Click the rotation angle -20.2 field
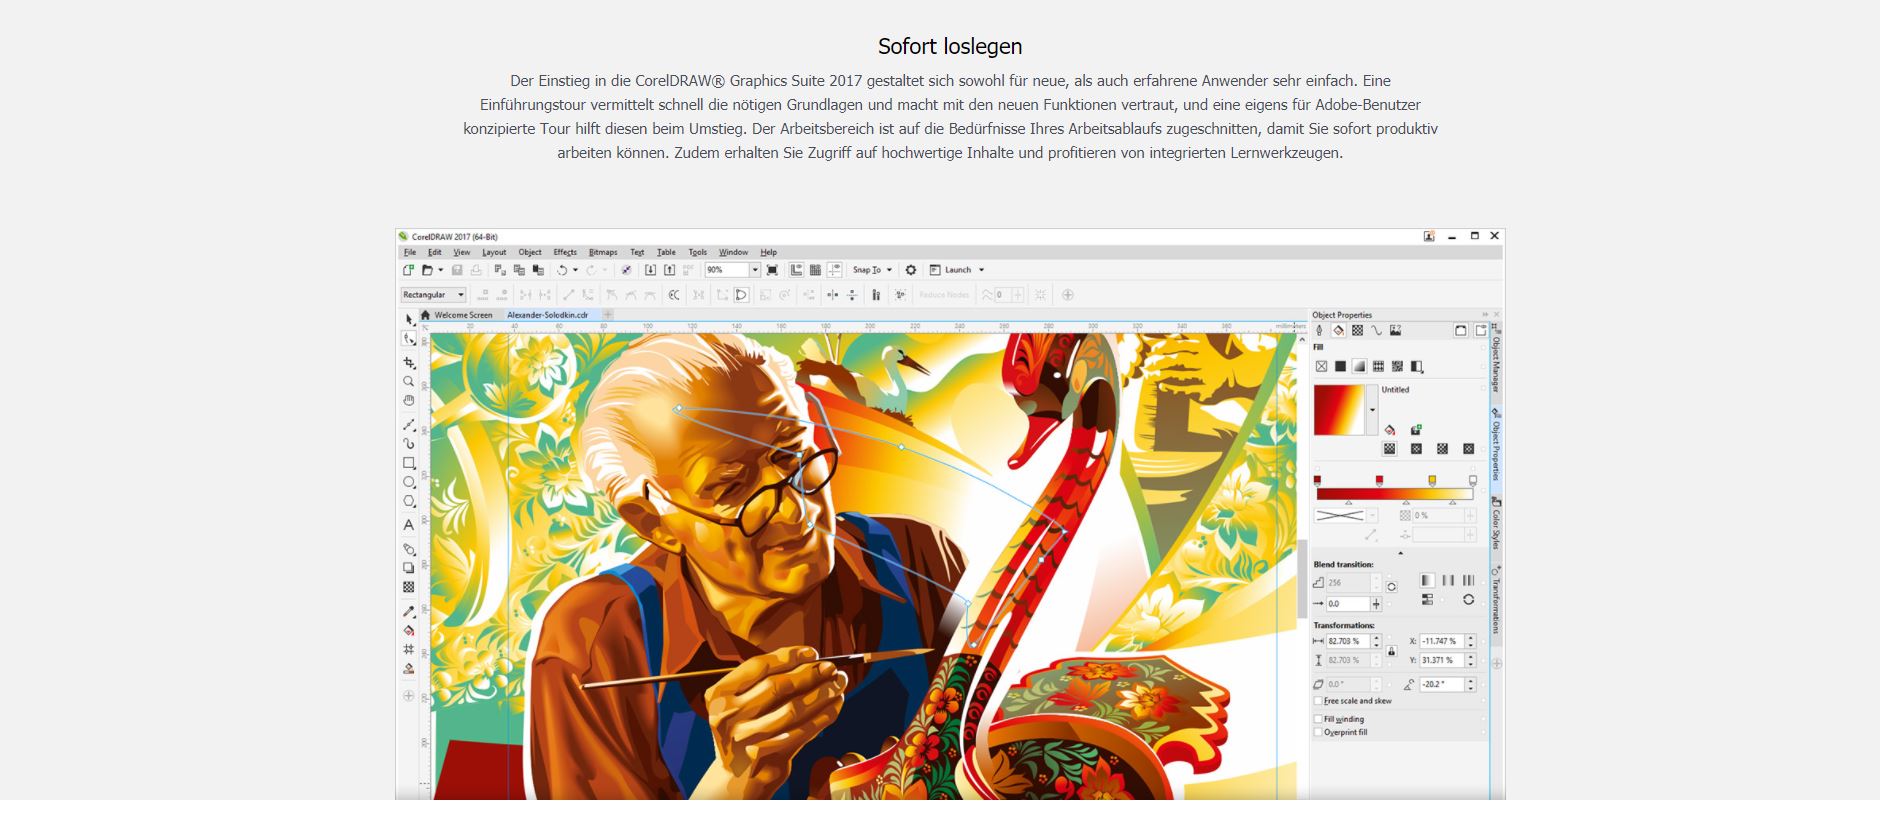 click(1441, 684)
